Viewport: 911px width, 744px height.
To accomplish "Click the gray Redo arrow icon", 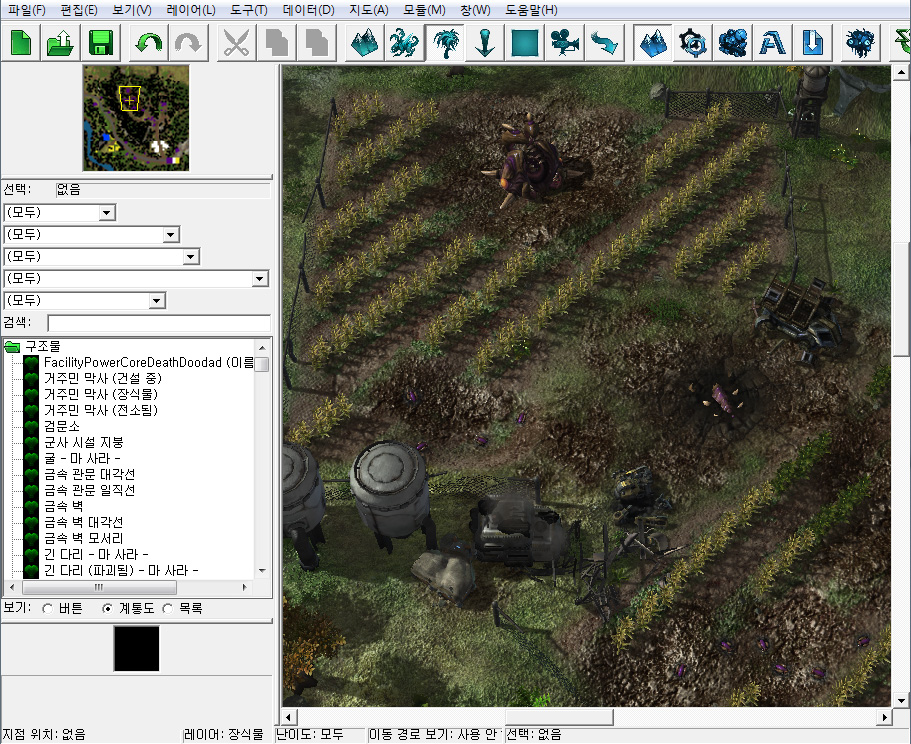I will click(188, 43).
